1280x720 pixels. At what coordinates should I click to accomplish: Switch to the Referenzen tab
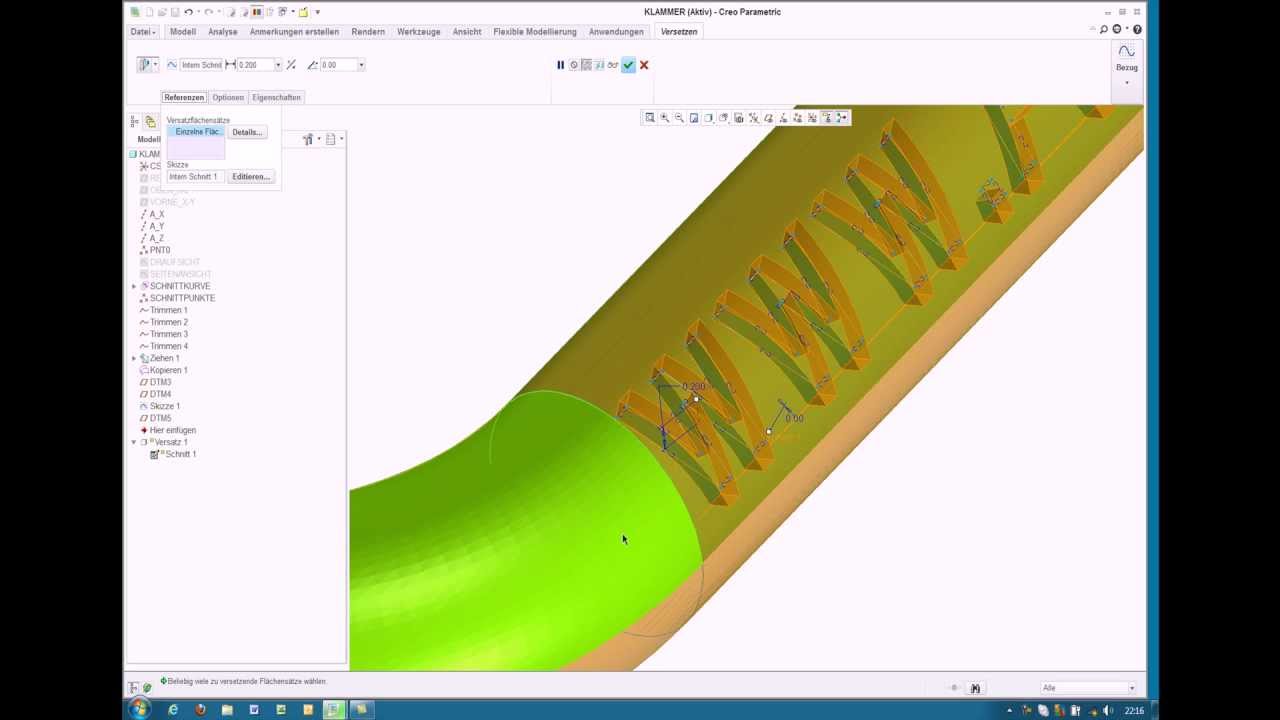click(x=184, y=97)
